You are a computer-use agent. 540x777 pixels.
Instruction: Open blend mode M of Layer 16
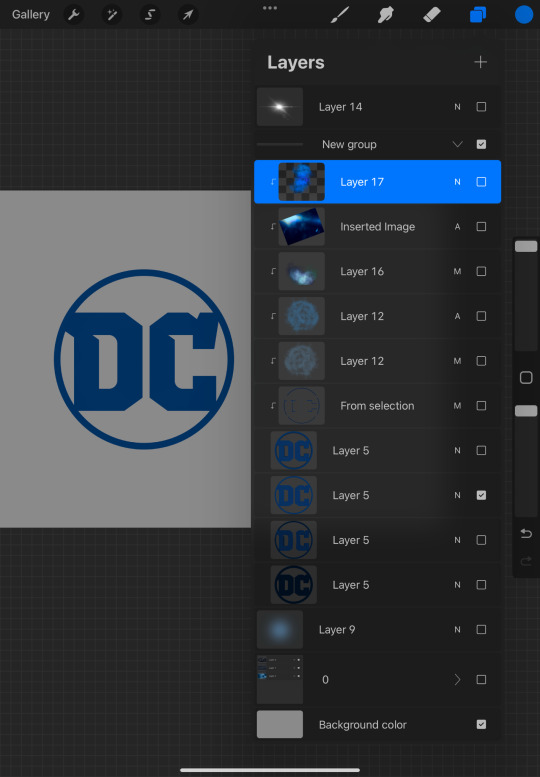pos(457,271)
